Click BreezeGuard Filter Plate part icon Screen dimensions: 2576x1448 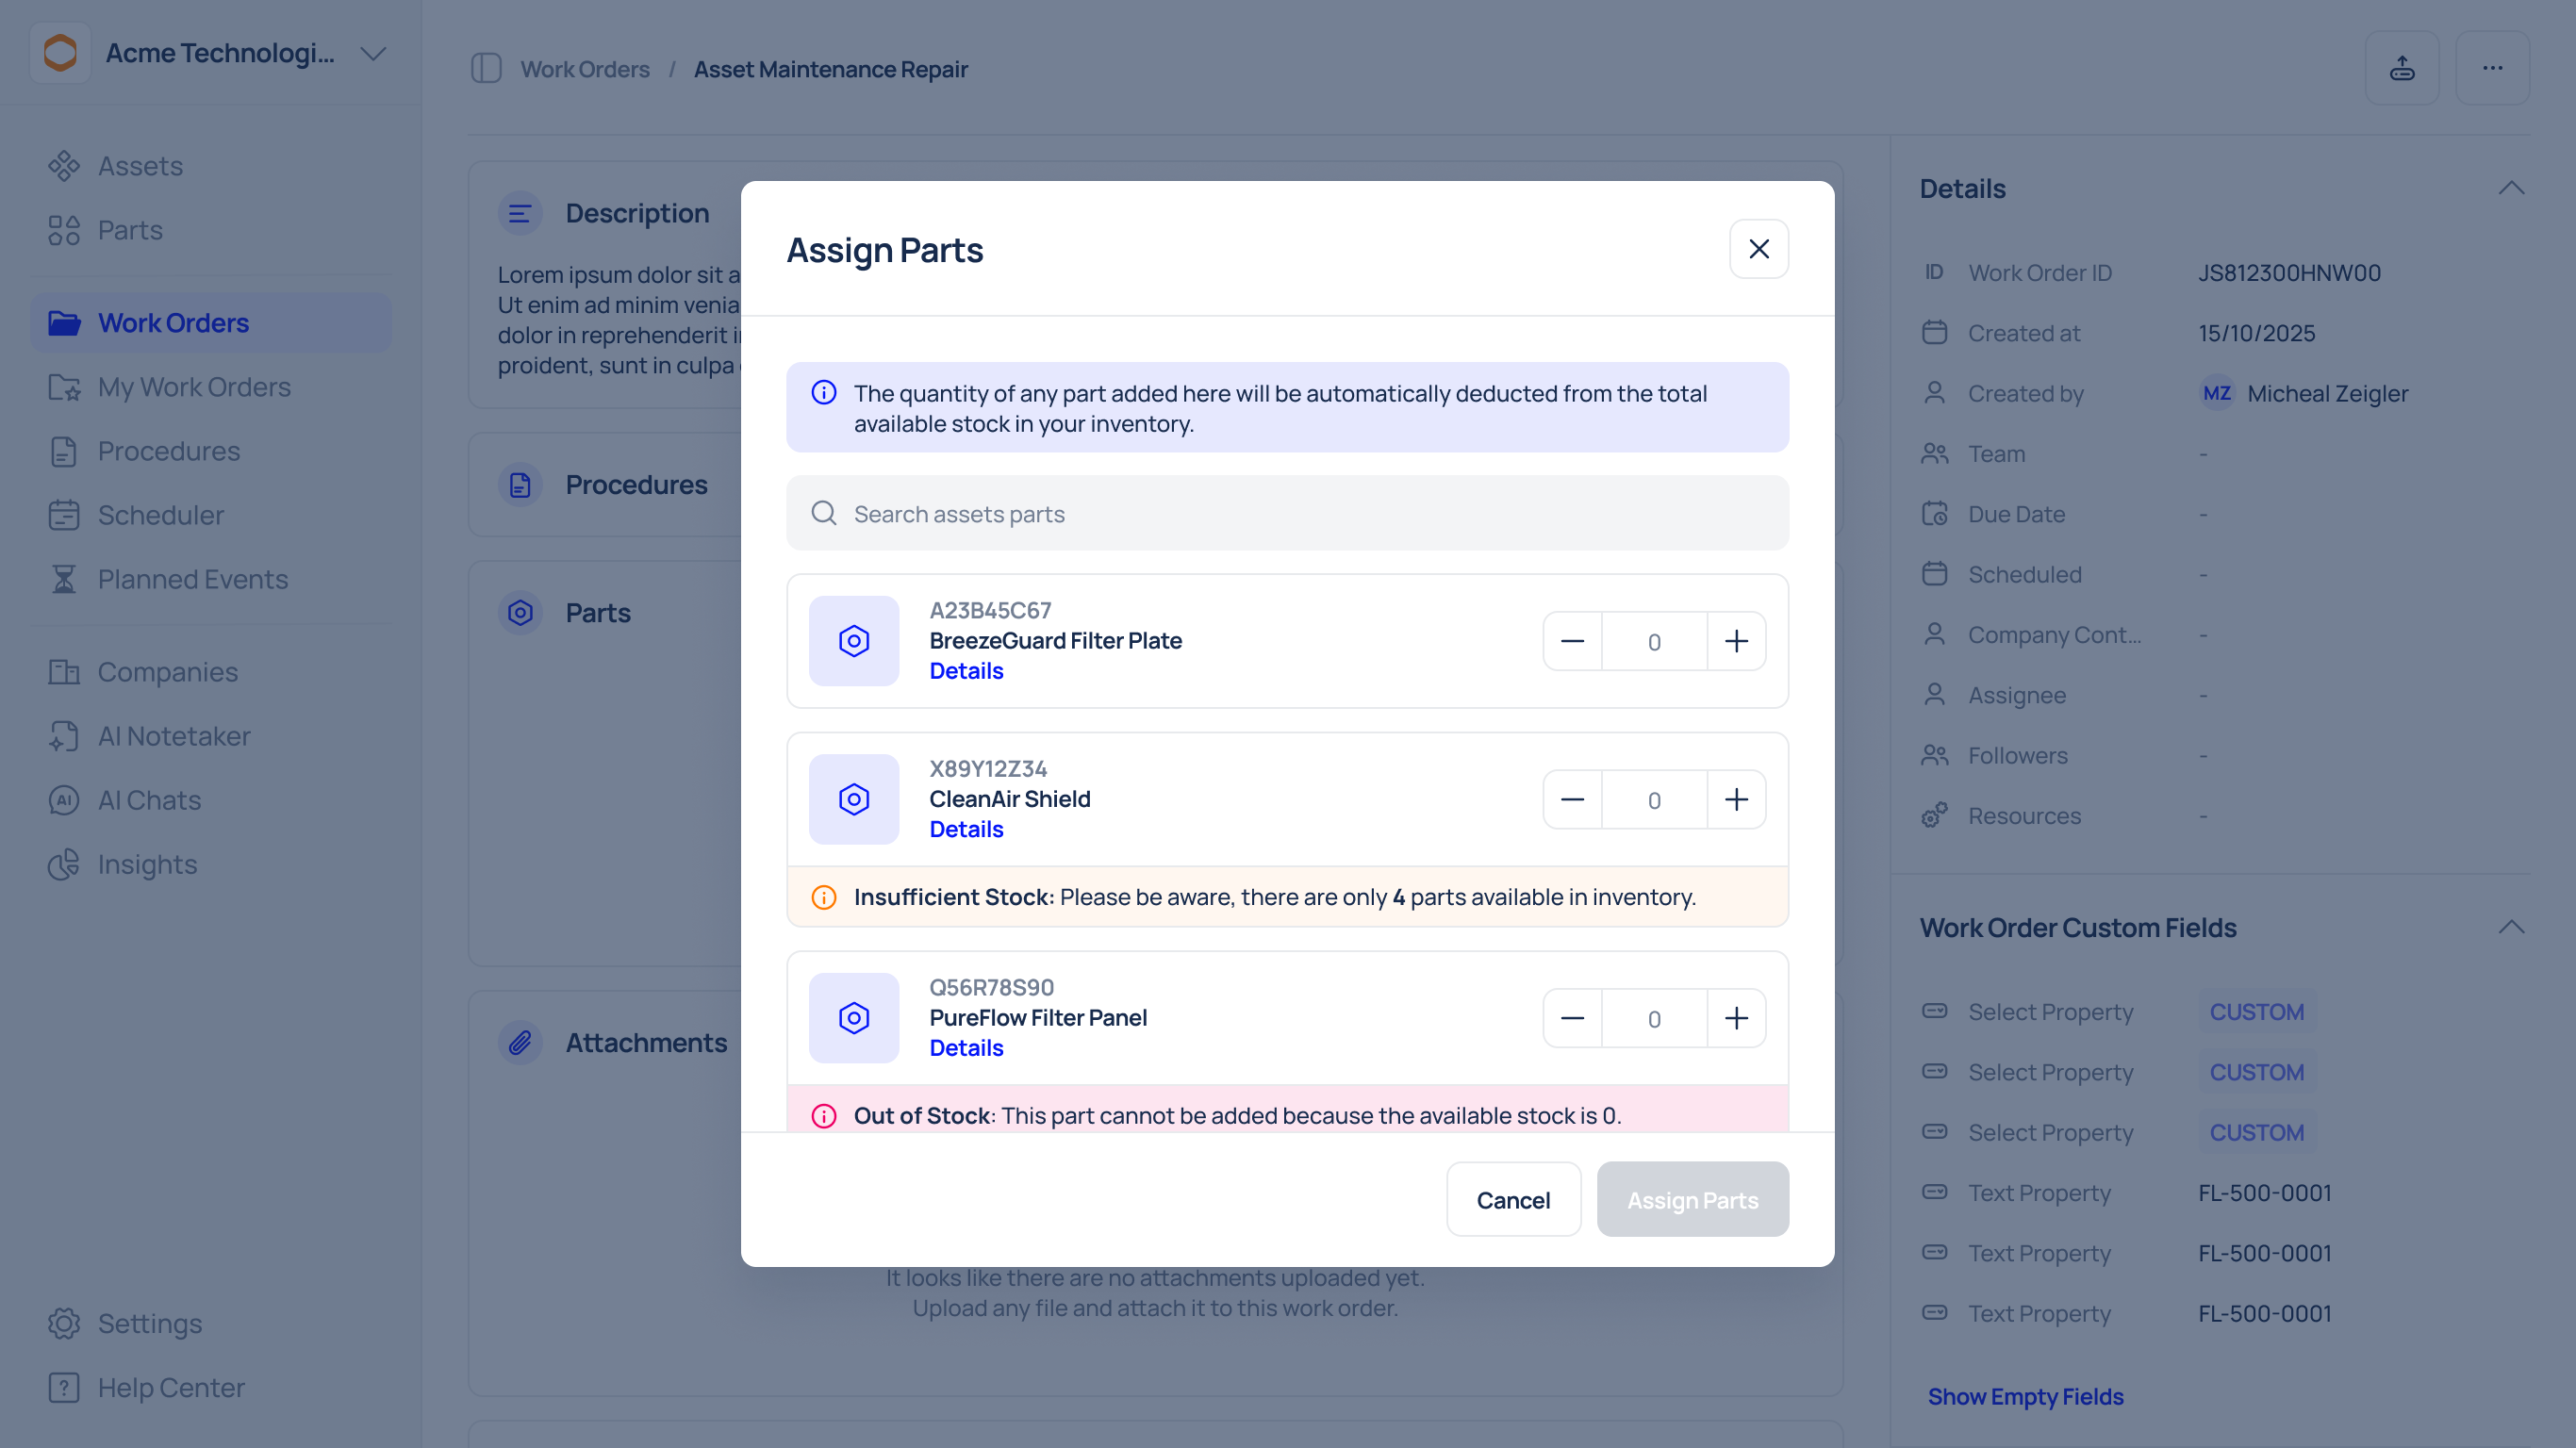click(x=853, y=641)
